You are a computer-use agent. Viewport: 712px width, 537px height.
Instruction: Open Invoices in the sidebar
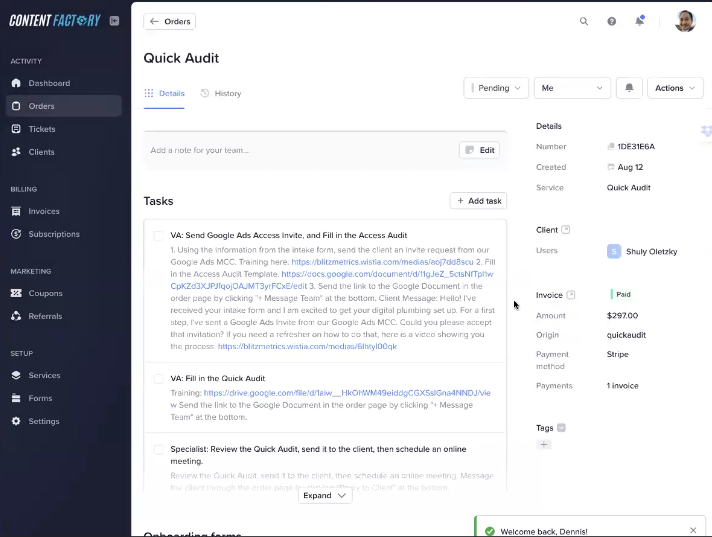pos(43,211)
